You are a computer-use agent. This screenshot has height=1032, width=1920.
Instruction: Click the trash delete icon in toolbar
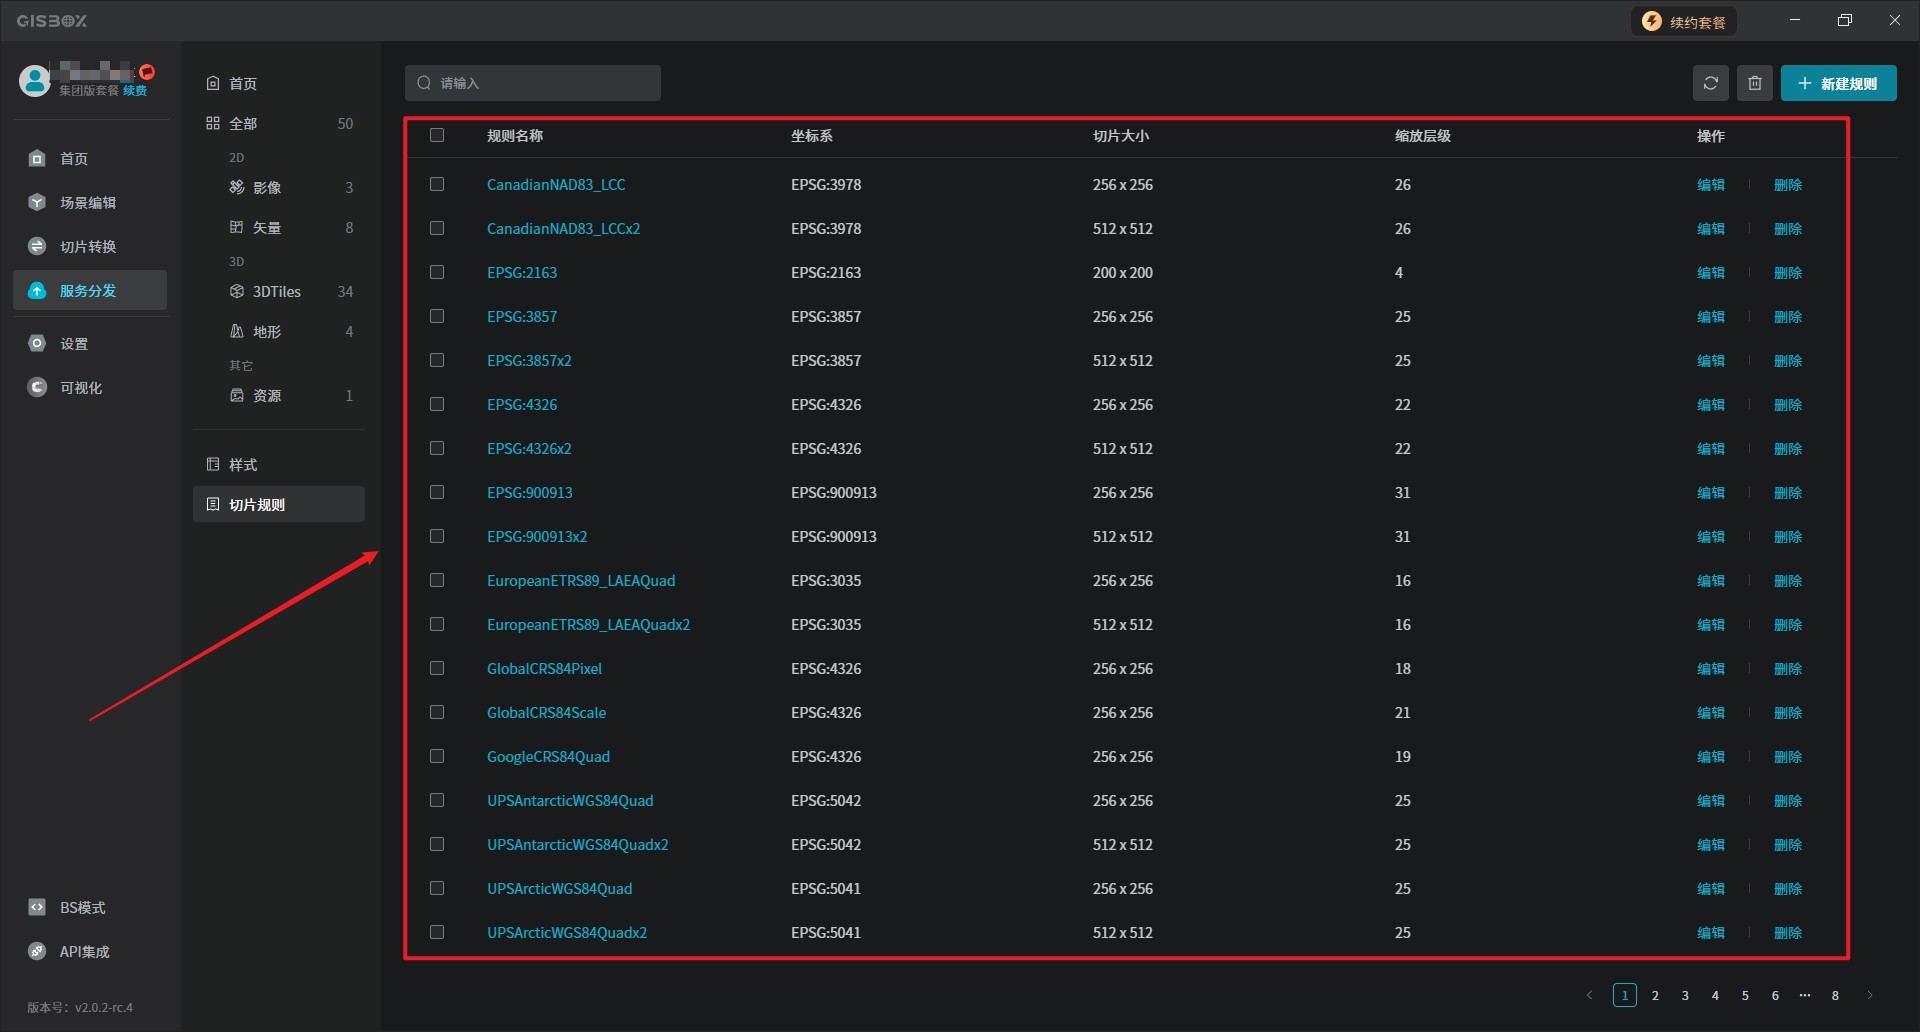click(1754, 83)
